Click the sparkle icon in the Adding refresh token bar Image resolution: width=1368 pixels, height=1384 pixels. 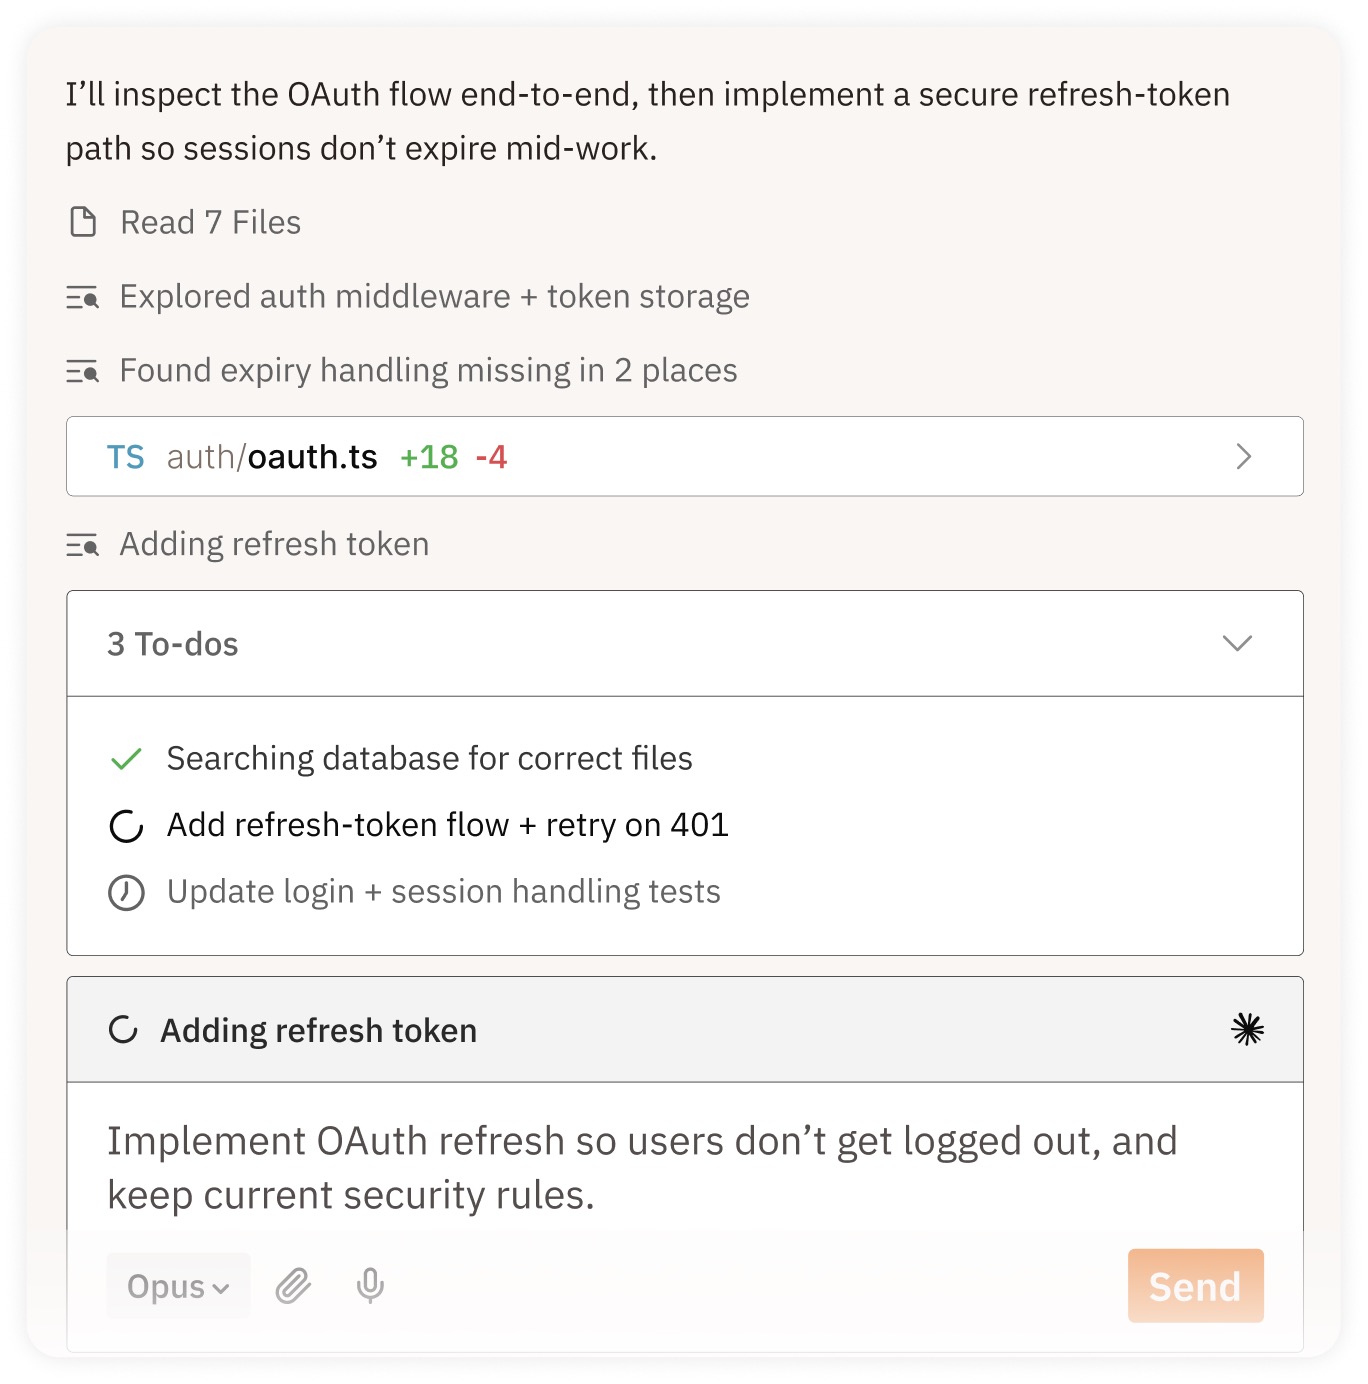click(1247, 1029)
